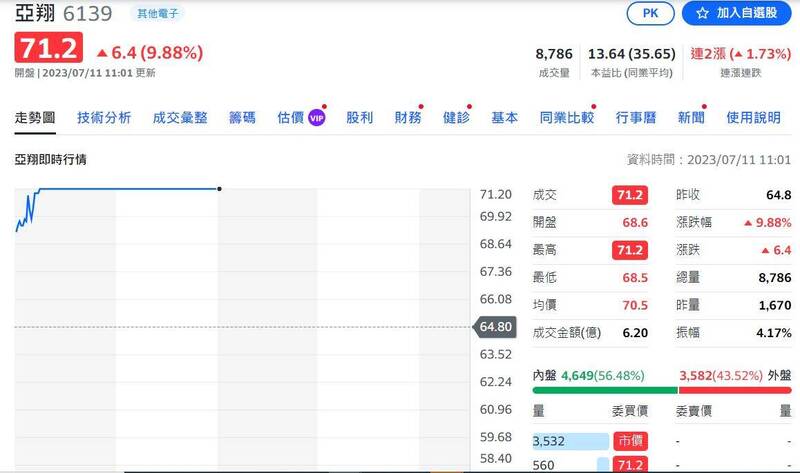Screen dimensions: 800x473
Task: Click the 64.80 previous close price marker
Action: [x=495, y=327]
